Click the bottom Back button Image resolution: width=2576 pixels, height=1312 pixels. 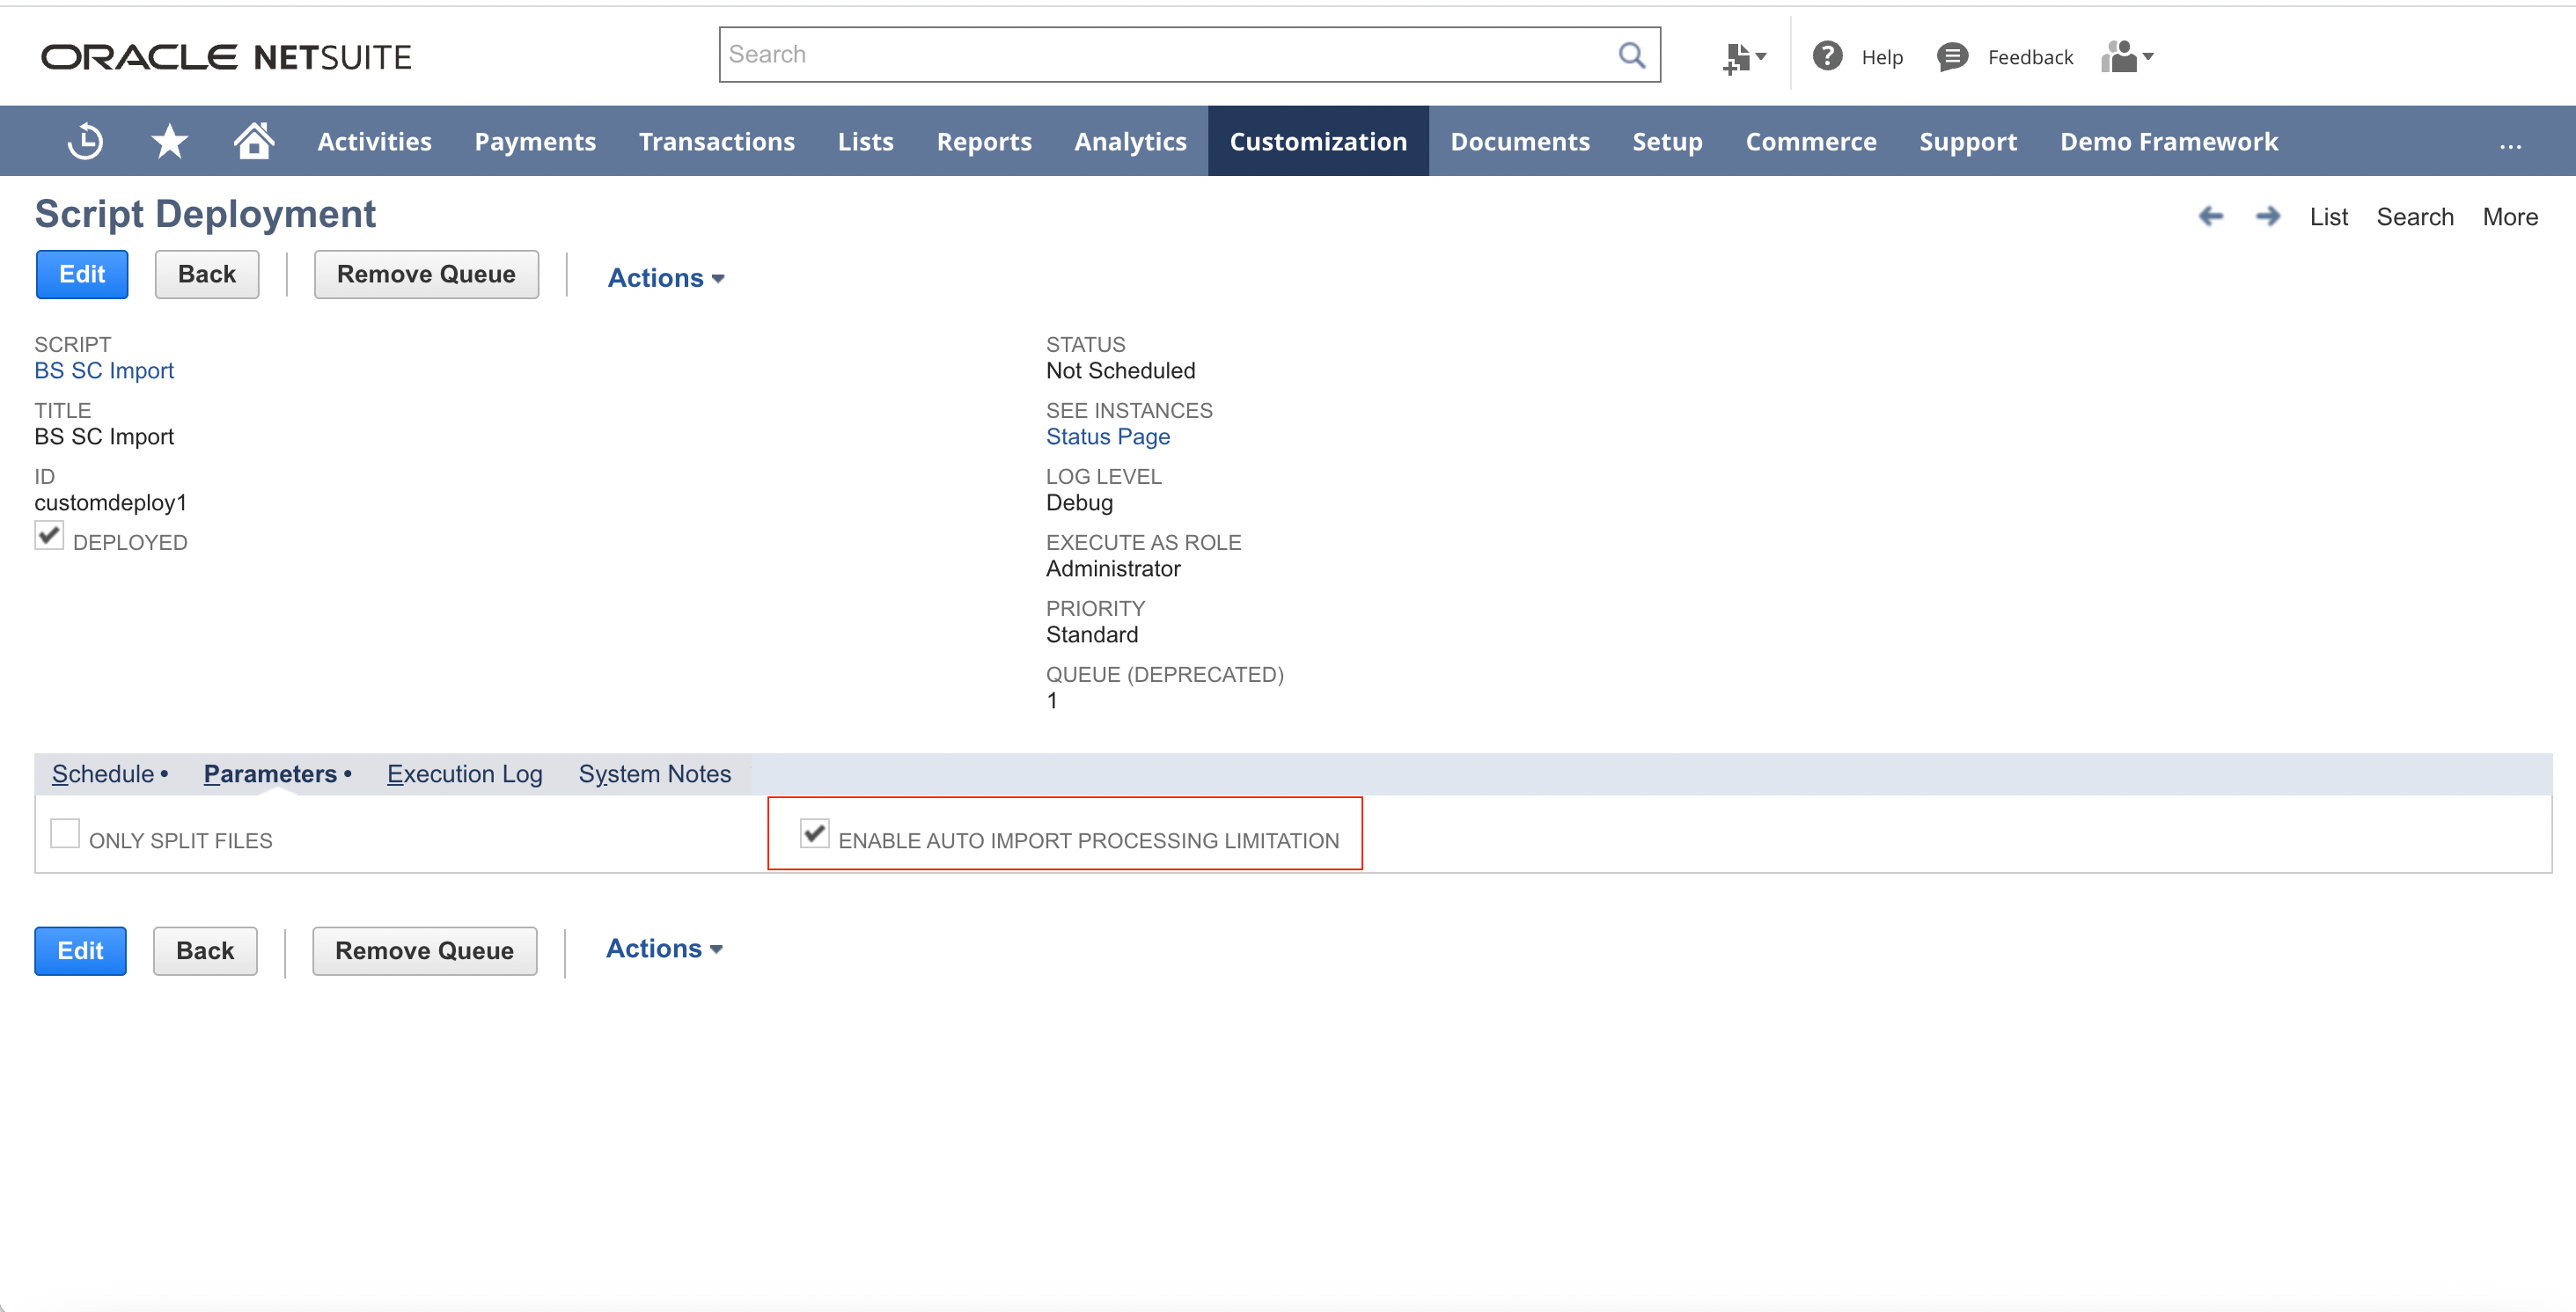tap(205, 950)
